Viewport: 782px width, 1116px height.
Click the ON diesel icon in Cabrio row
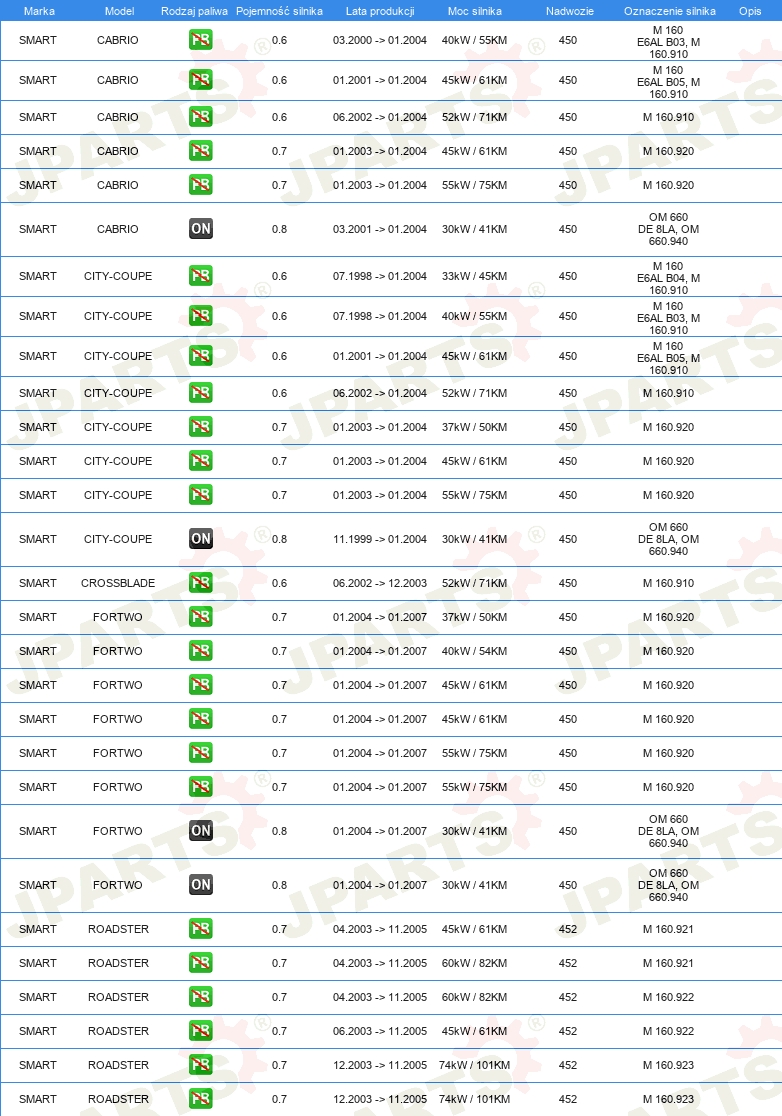(201, 228)
